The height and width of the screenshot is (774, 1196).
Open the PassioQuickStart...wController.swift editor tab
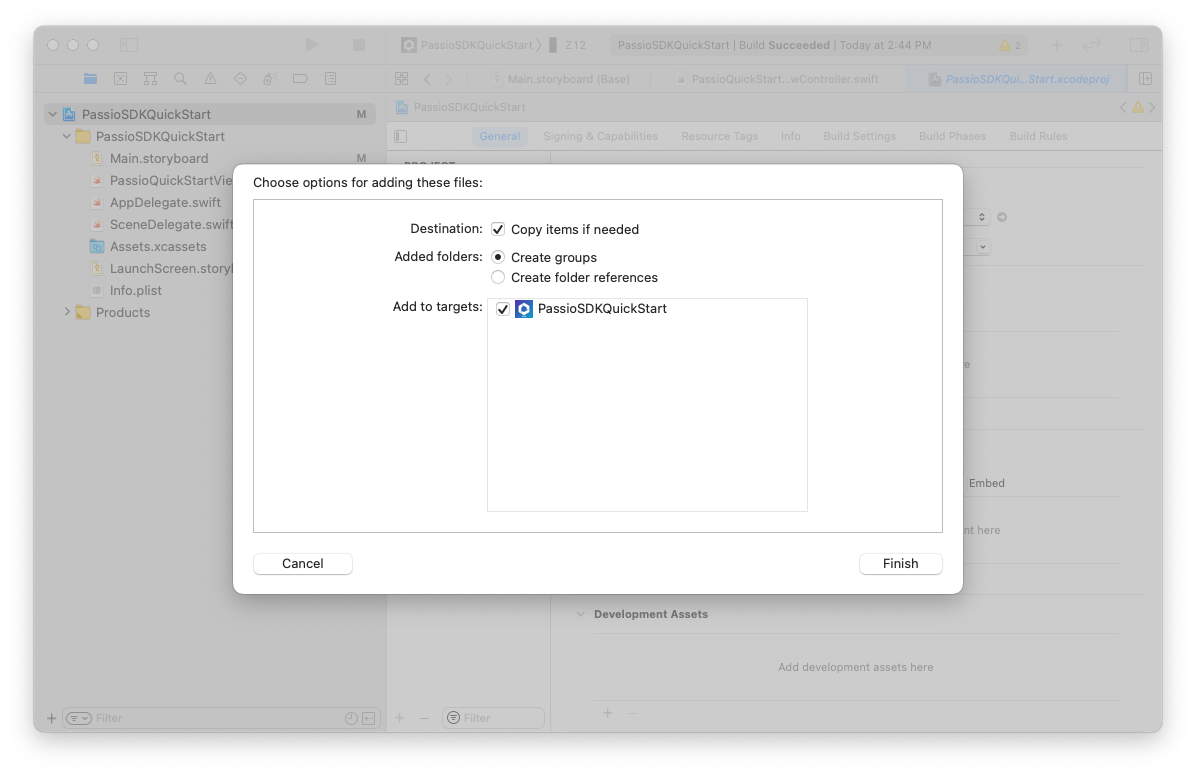click(x=777, y=79)
